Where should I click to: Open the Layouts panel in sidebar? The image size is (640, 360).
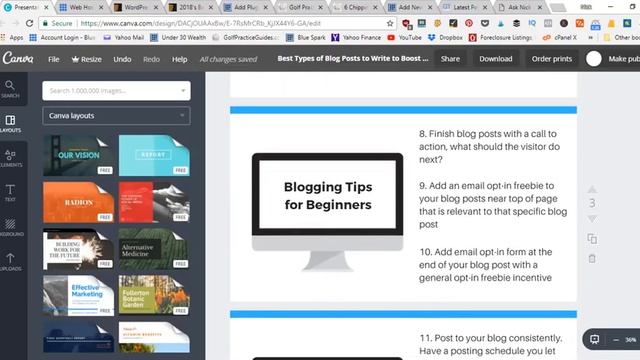[10, 124]
